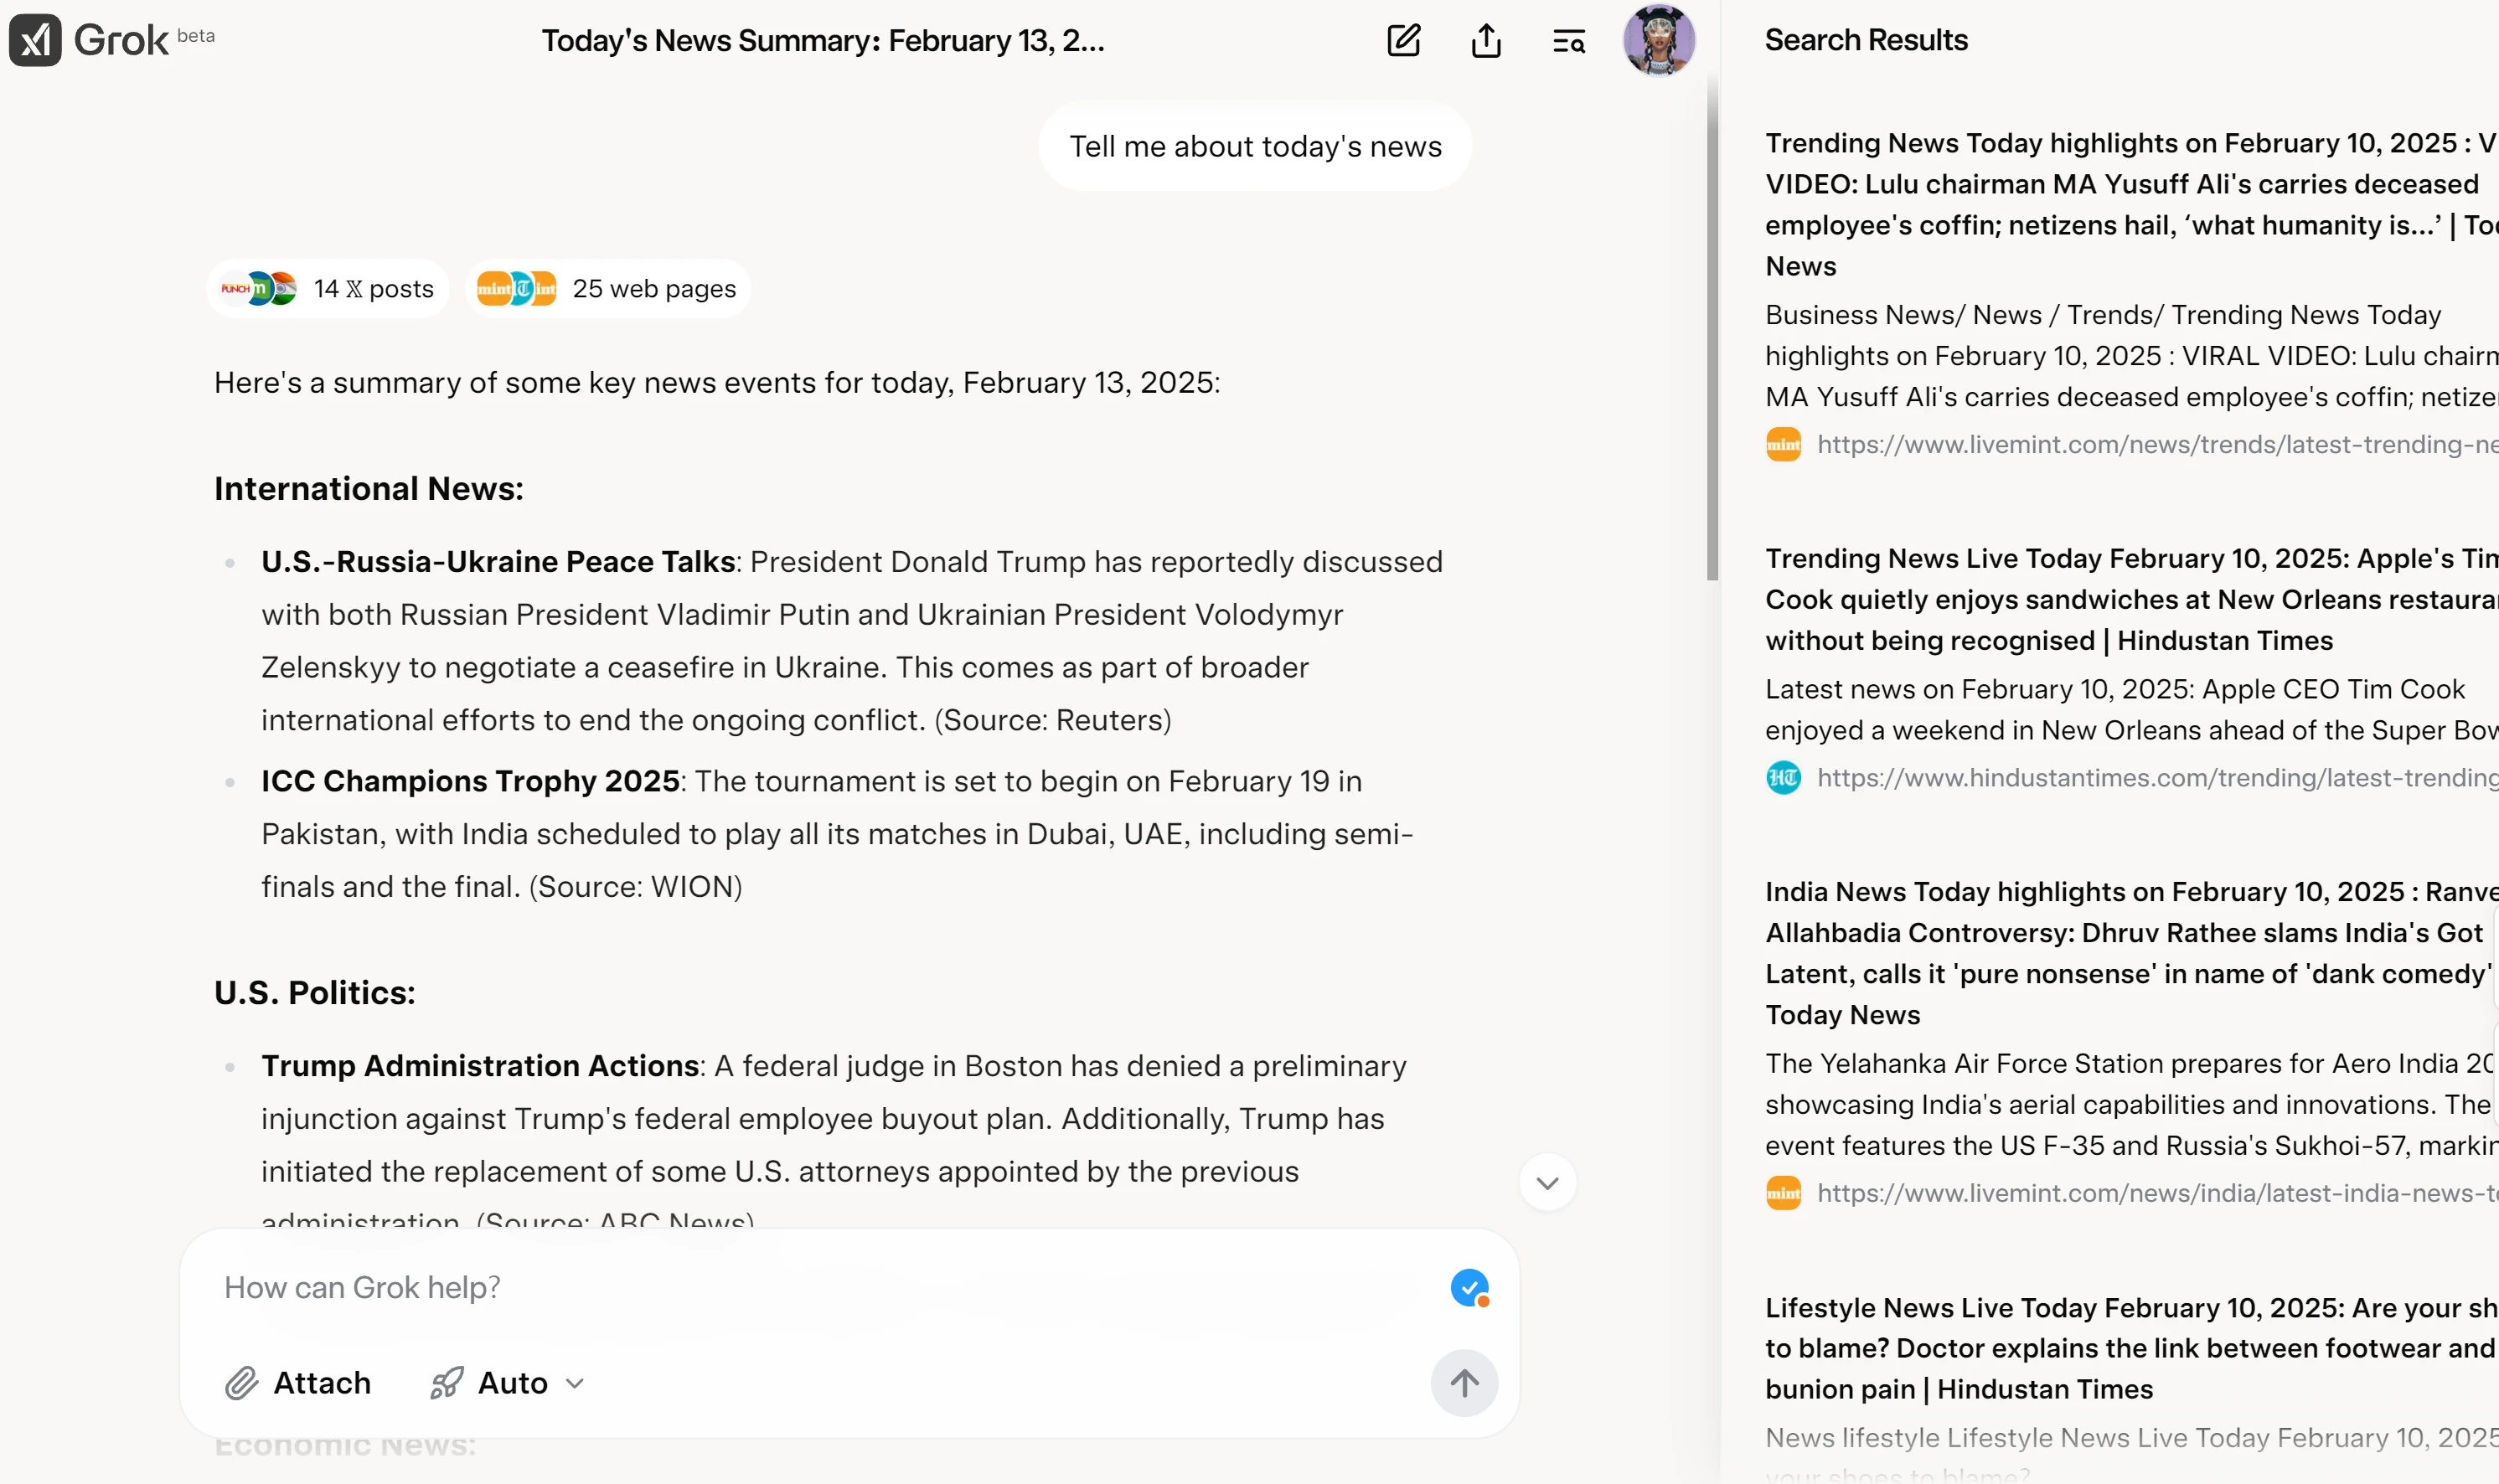Click the beta label next to Grok
This screenshot has height=1484, width=2499.
pyautogui.click(x=196, y=36)
